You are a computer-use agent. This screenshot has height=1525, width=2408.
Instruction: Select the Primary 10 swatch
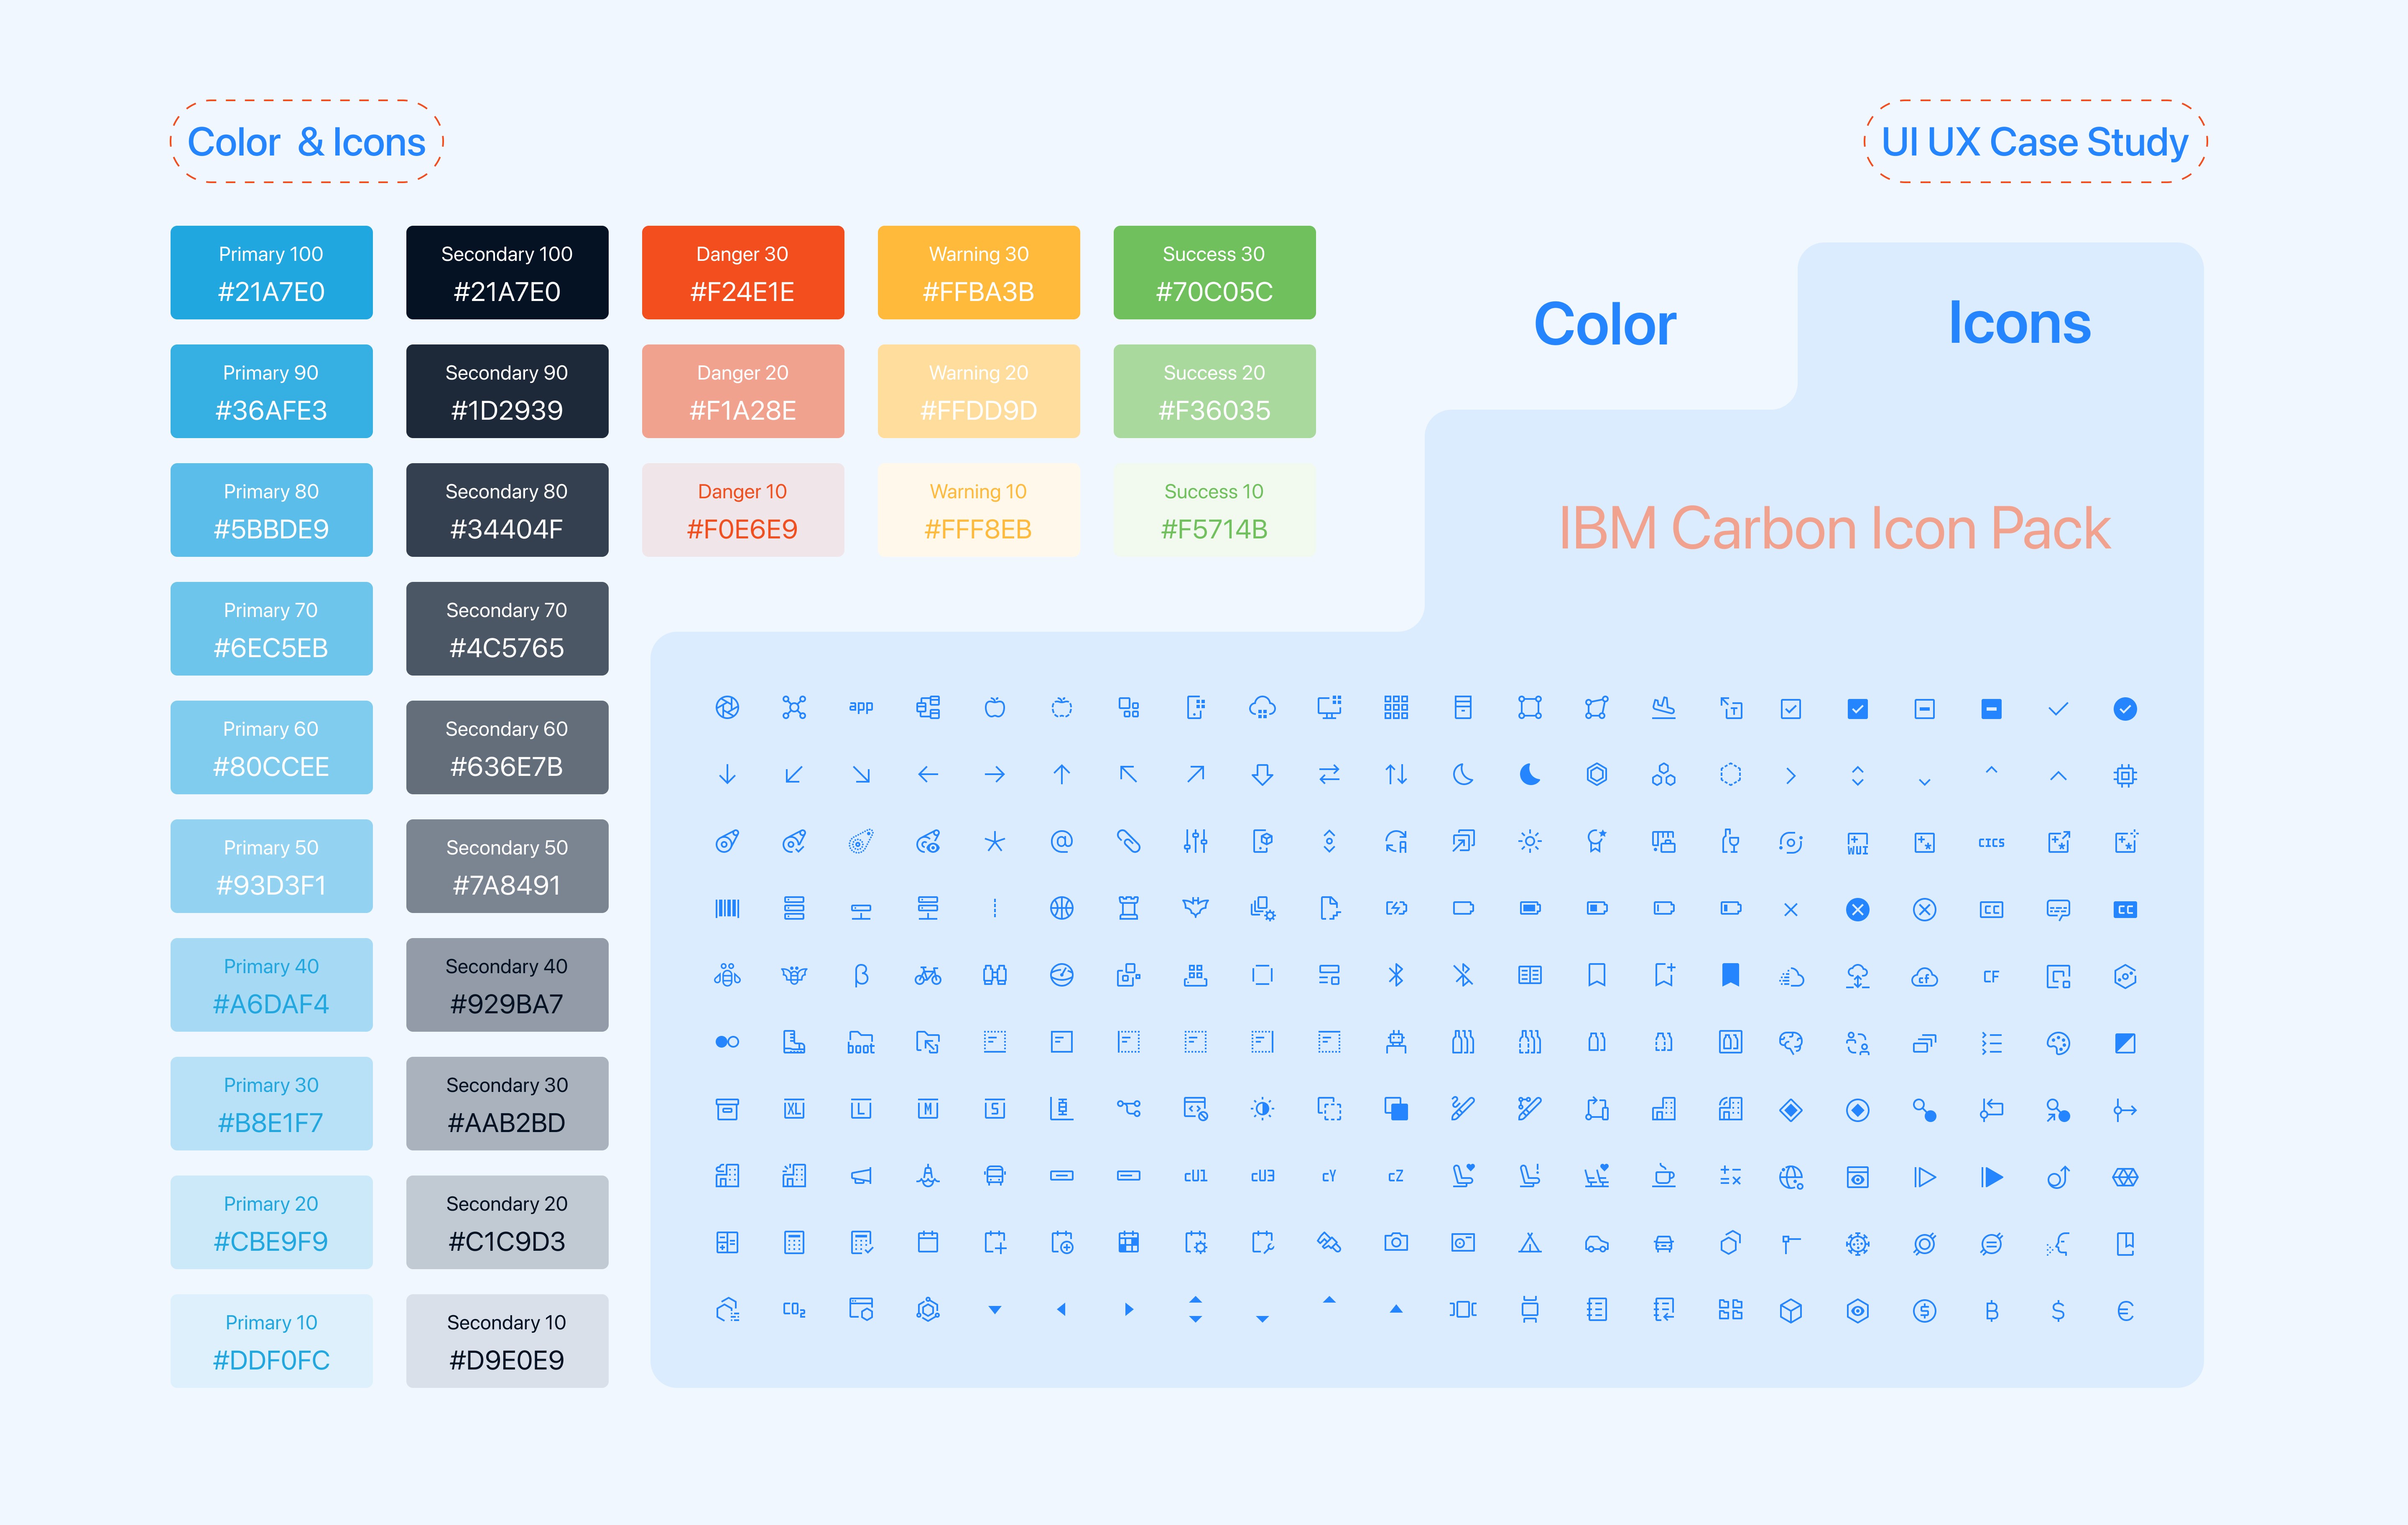(271, 1341)
